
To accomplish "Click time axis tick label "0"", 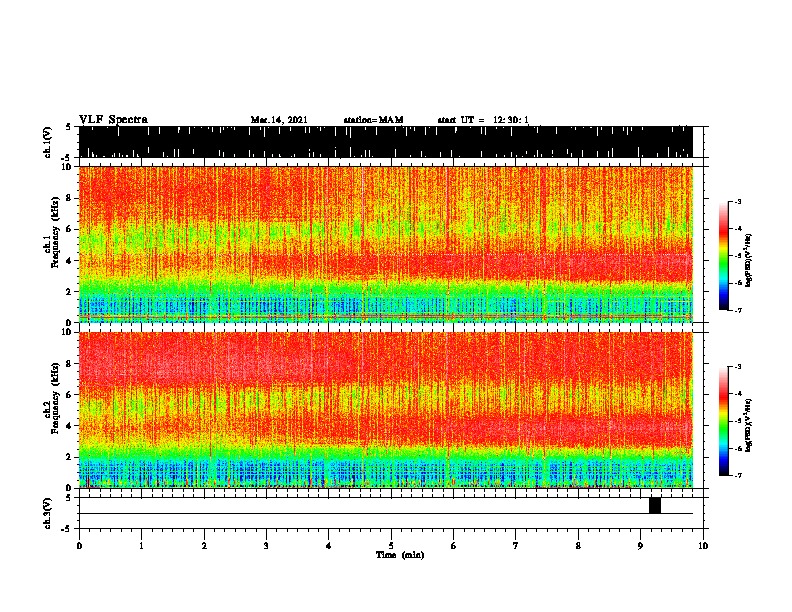I will coord(79,546).
